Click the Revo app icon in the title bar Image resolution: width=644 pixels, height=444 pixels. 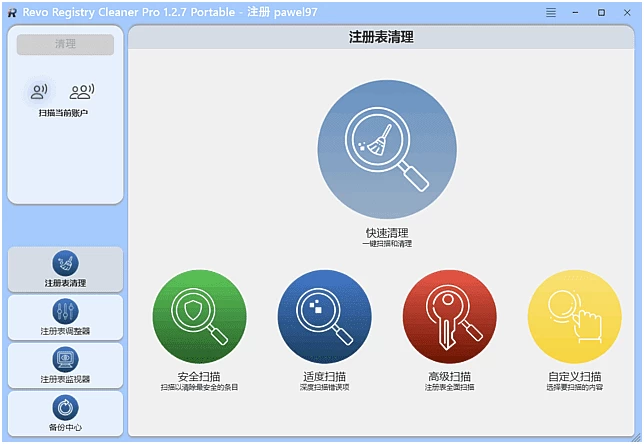point(11,12)
